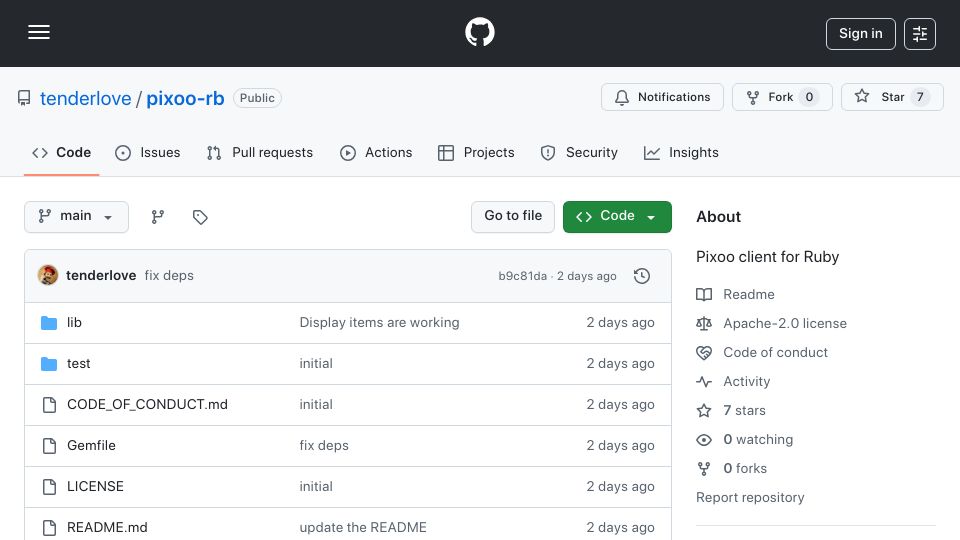This screenshot has height=540, width=960.
Task: Open the Security tab
Action: 579,152
